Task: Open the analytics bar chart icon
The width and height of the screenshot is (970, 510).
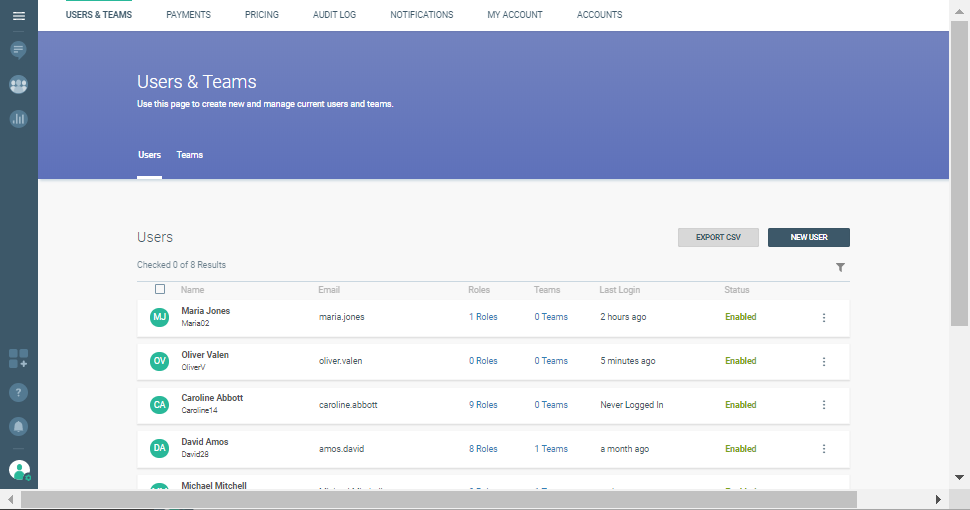Action: click(x=18, y=119)
